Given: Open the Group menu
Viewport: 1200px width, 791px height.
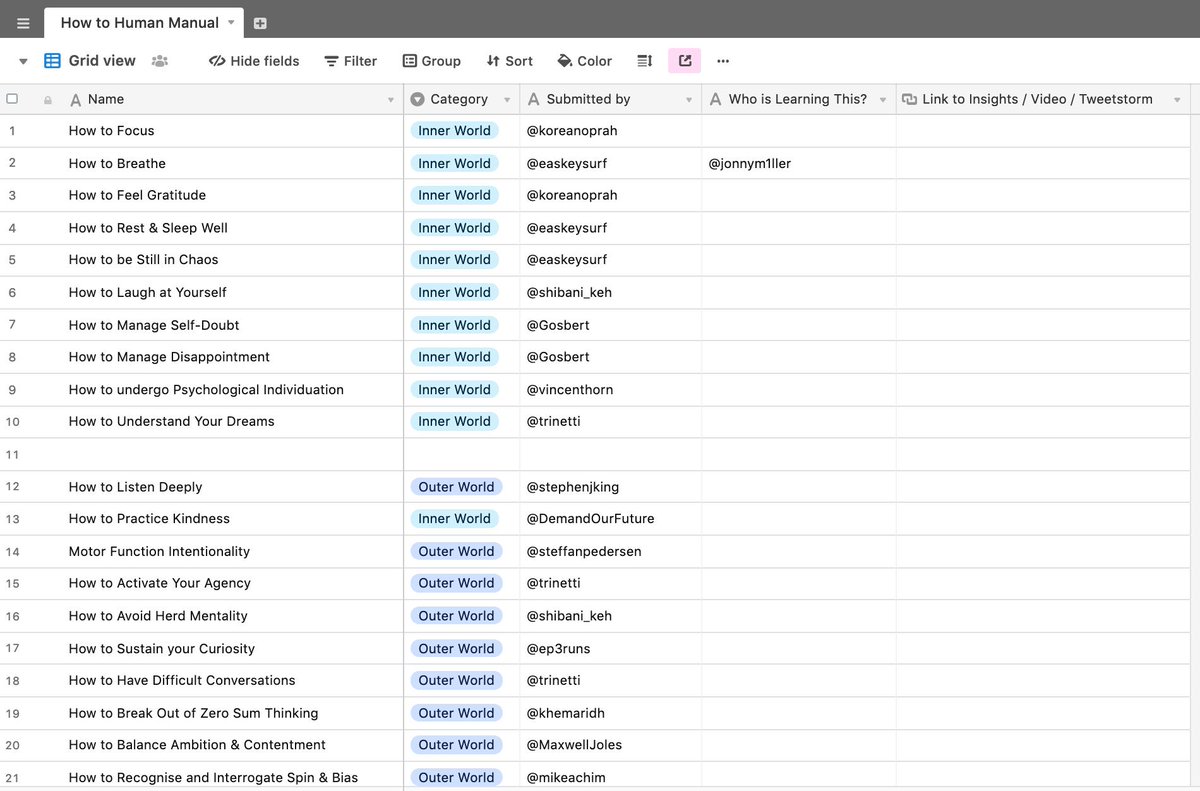Looking at the screenshot, I should [x=431, y=61].
